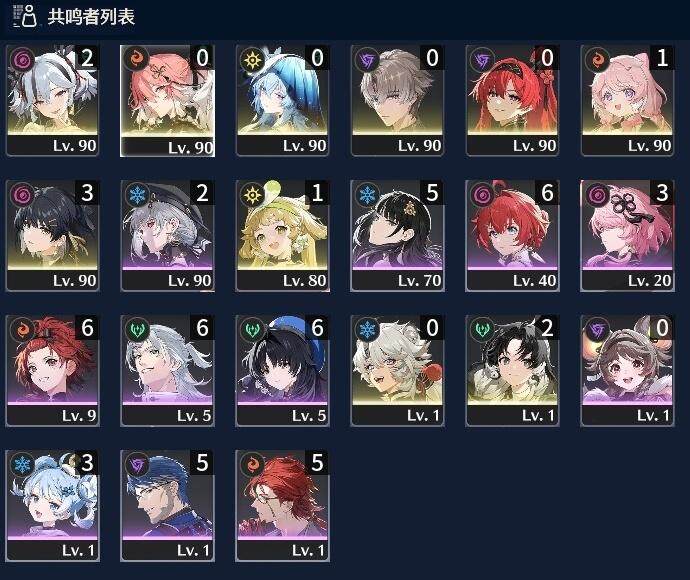The width and height of the screenshot is (690, 580).
Task: Select the pink cat-eared Lv. 90 character
Action: click(x=627, y=100)
